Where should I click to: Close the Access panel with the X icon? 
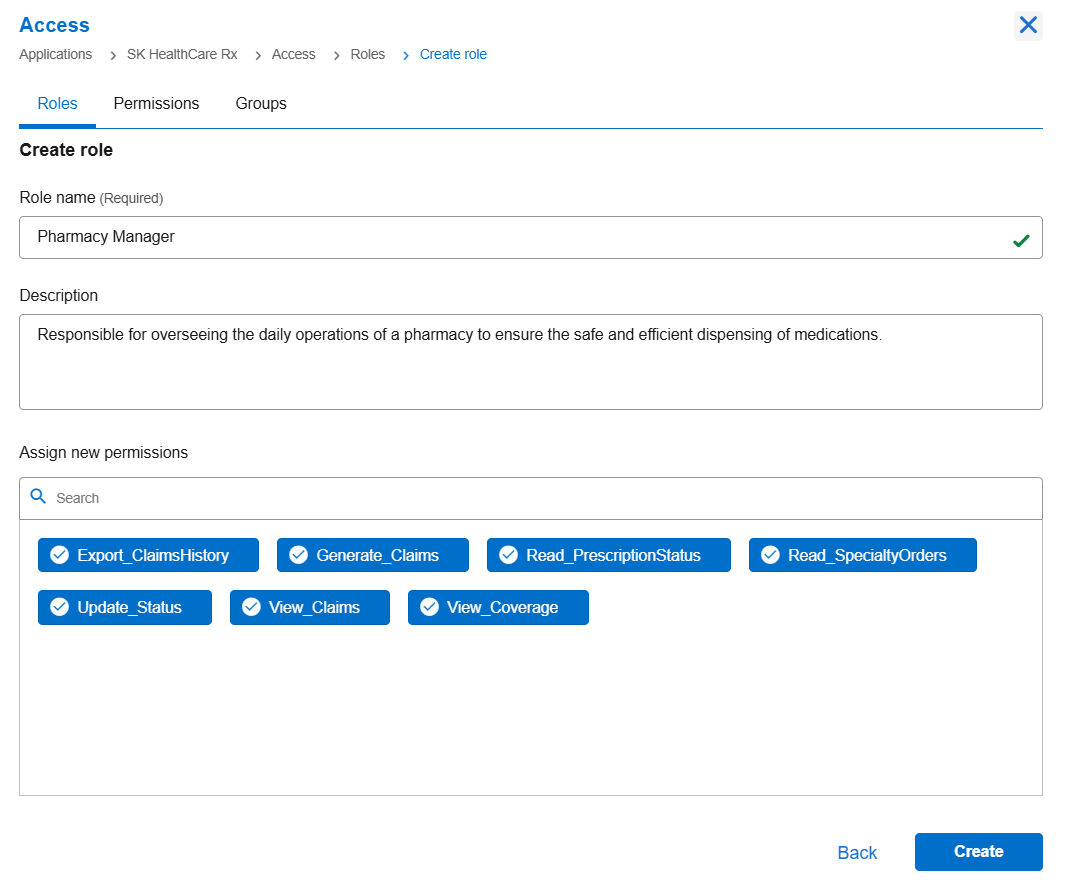click(1028, 25)
